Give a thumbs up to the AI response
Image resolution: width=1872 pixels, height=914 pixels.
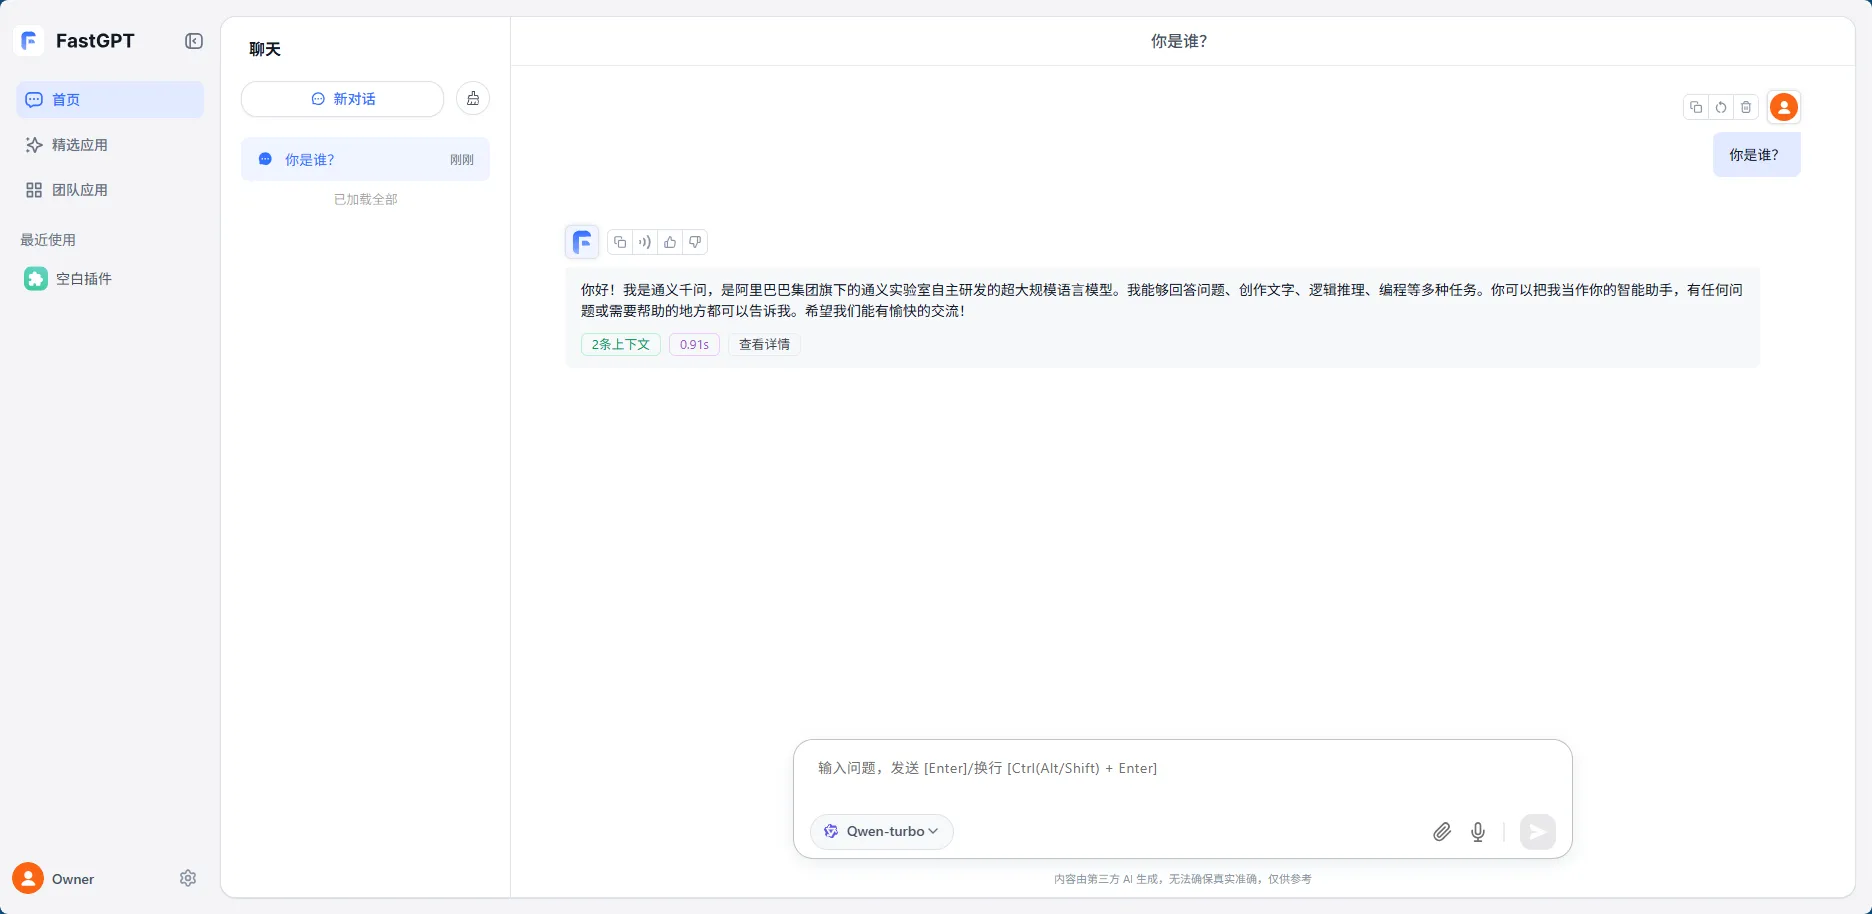(x=669, y=242)
